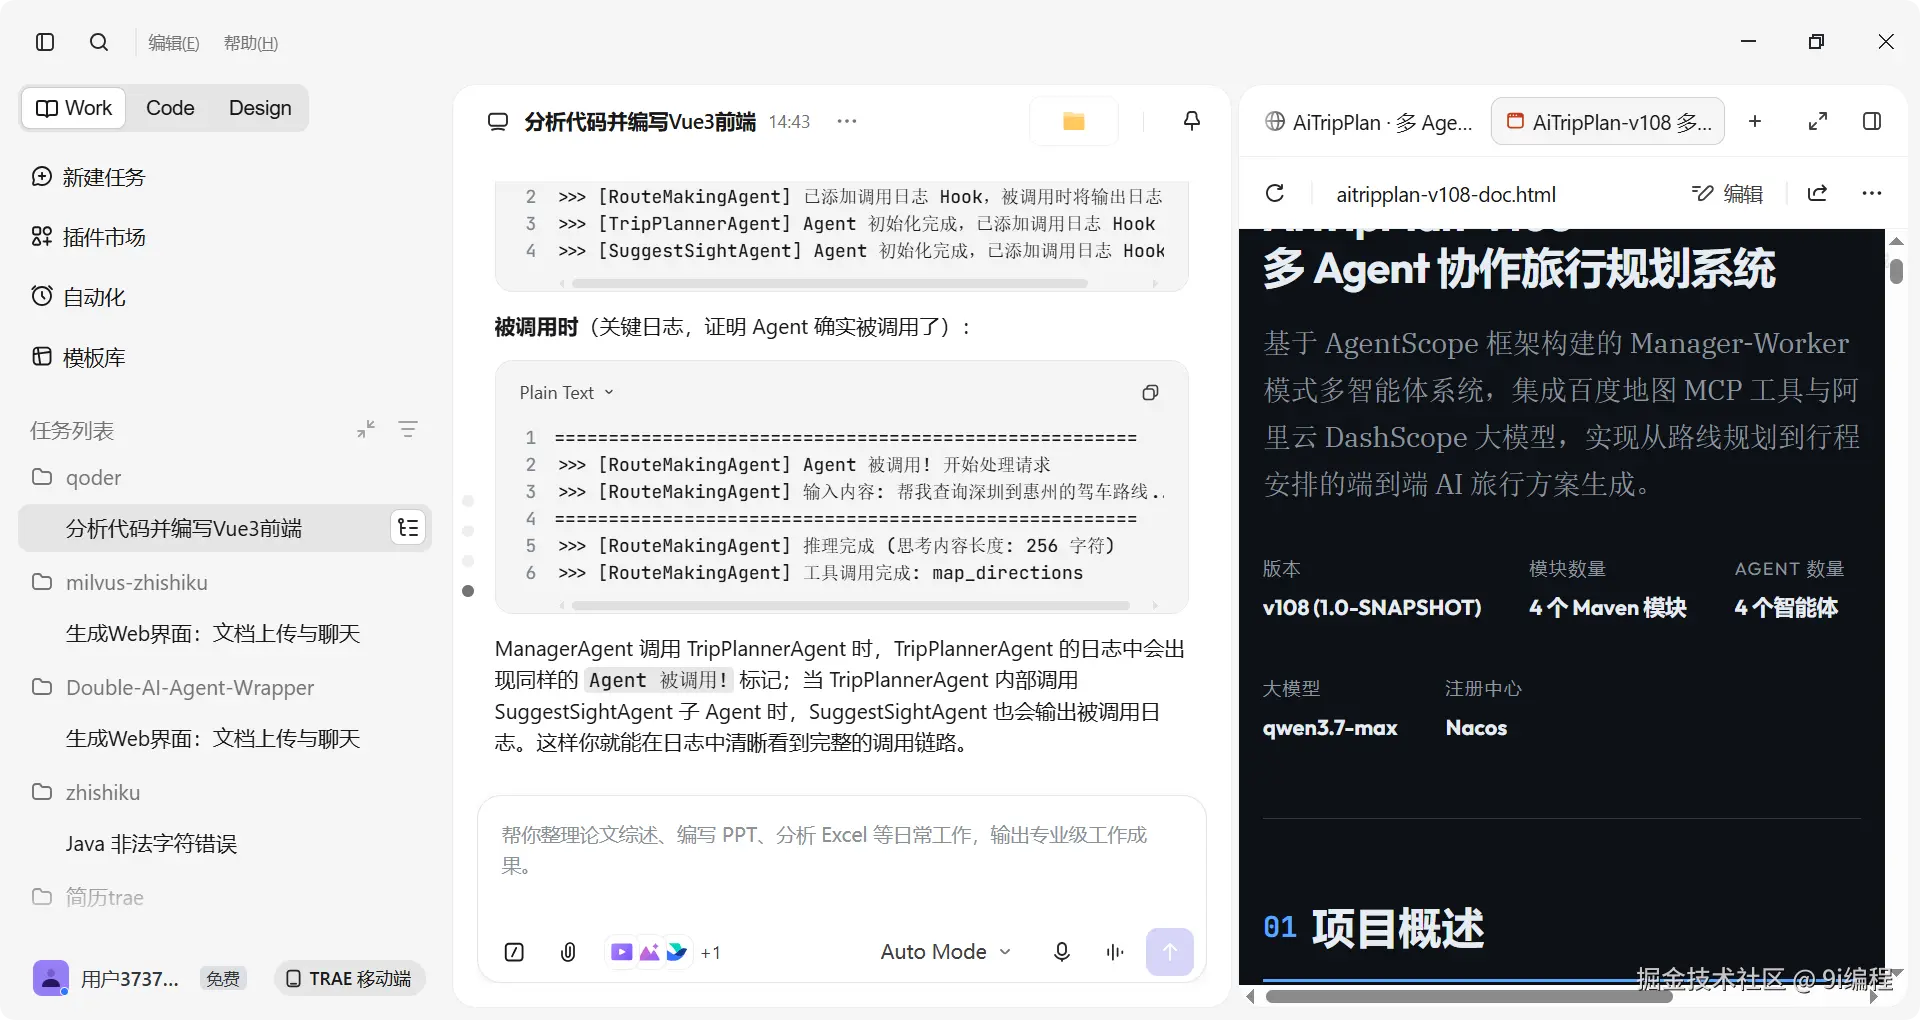This screenshot has width=1920, height=1020.
Task: Switch to the Work tab
Action: point(74,108)
